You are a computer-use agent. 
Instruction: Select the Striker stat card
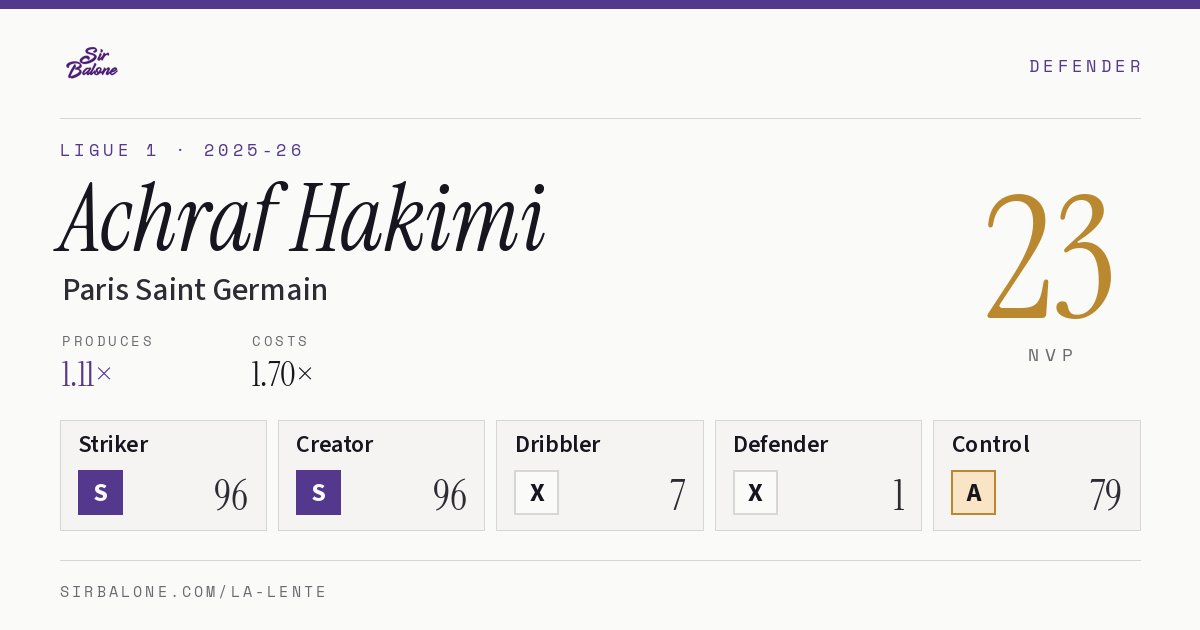click(163, 475)
